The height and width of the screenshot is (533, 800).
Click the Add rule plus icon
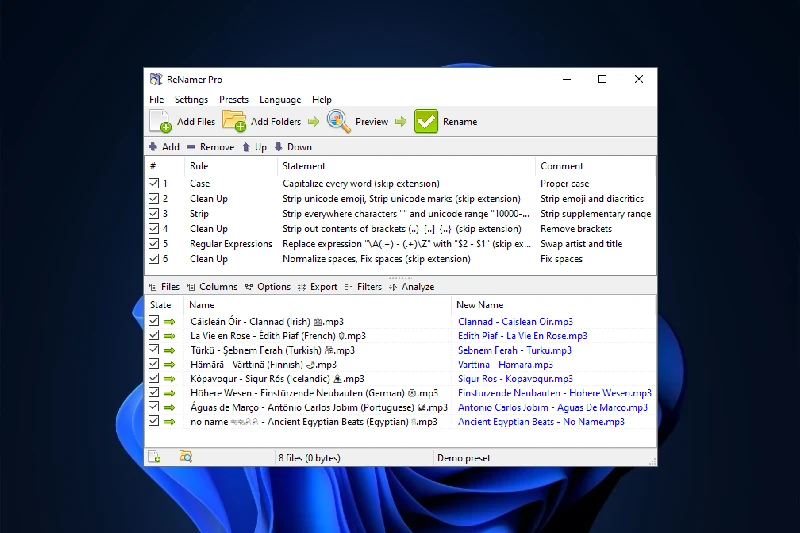coord(153,147)
